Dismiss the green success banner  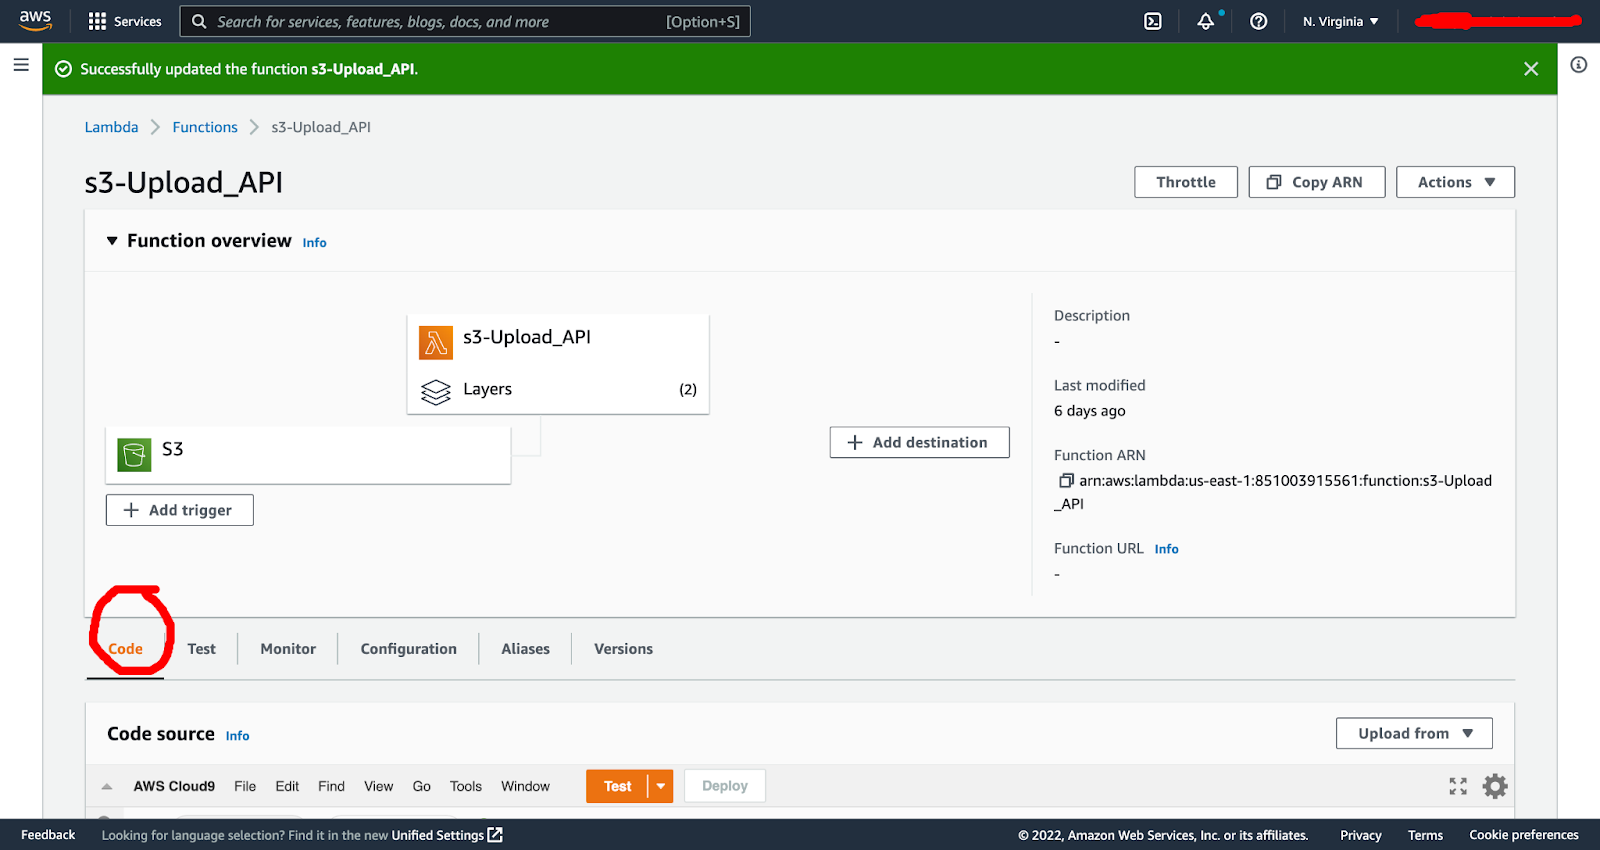point(1531,69)
